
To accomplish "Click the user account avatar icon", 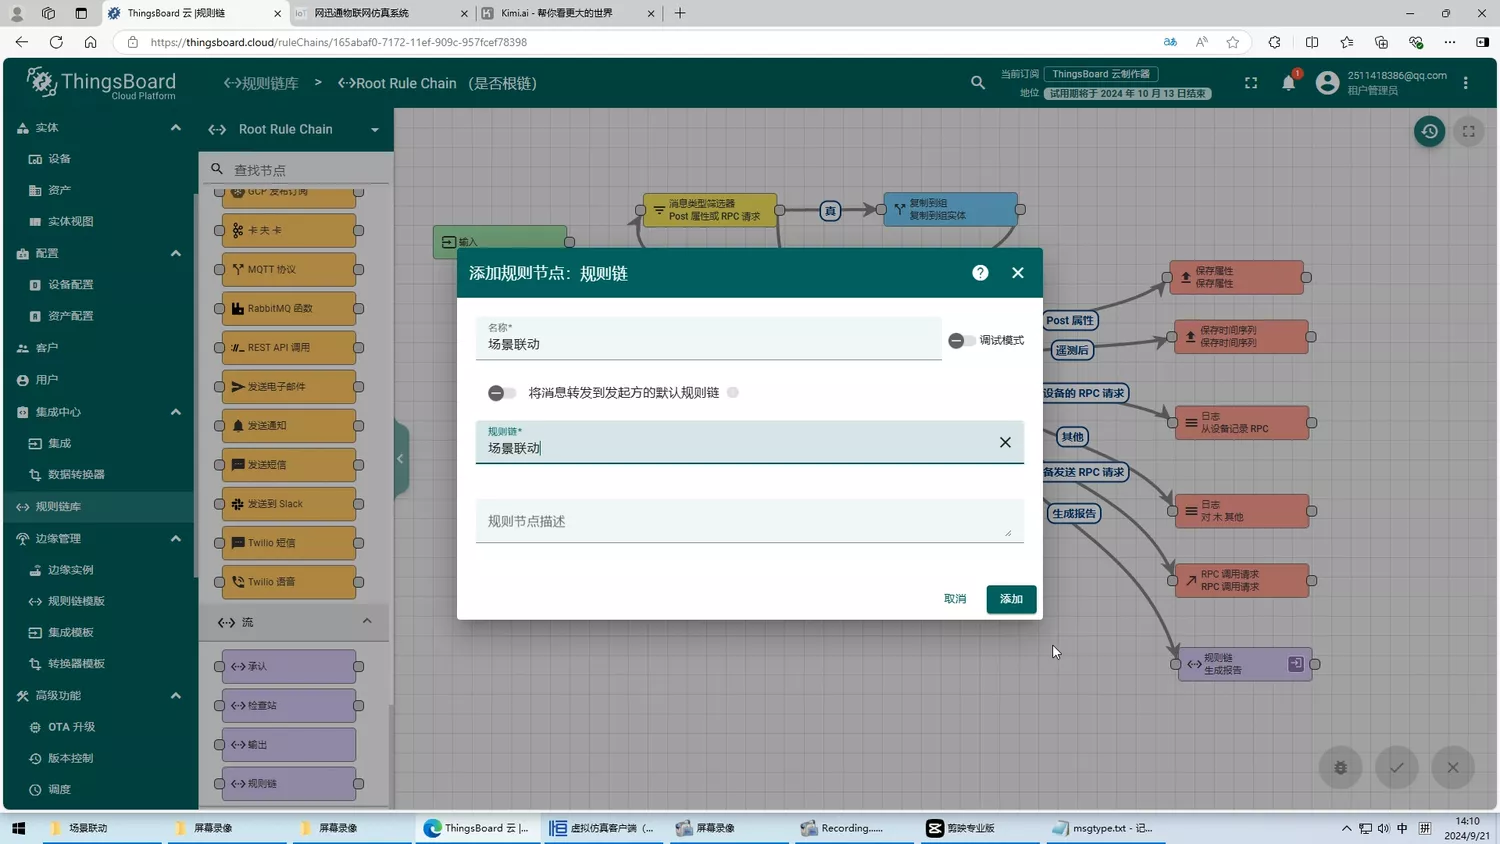I will [1327, 83].
